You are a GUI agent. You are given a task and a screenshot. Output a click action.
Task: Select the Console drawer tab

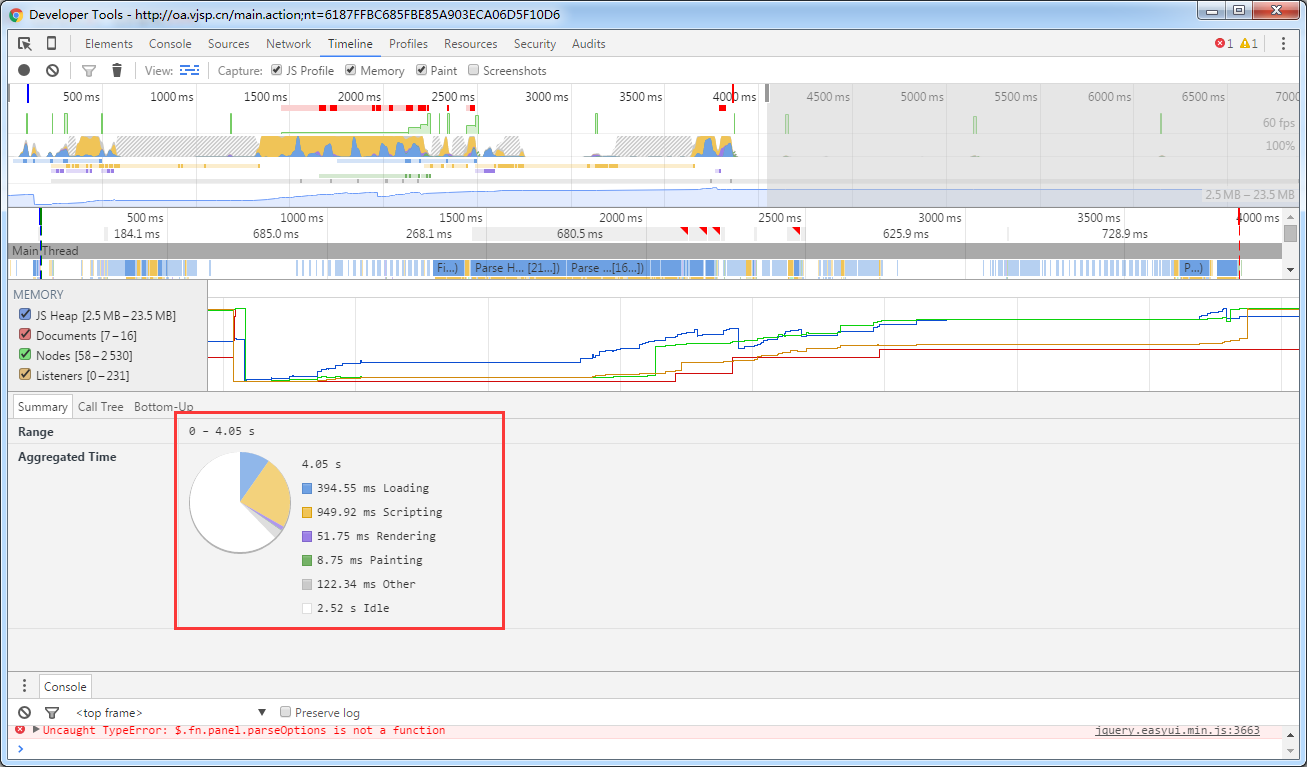click(65, 687)
